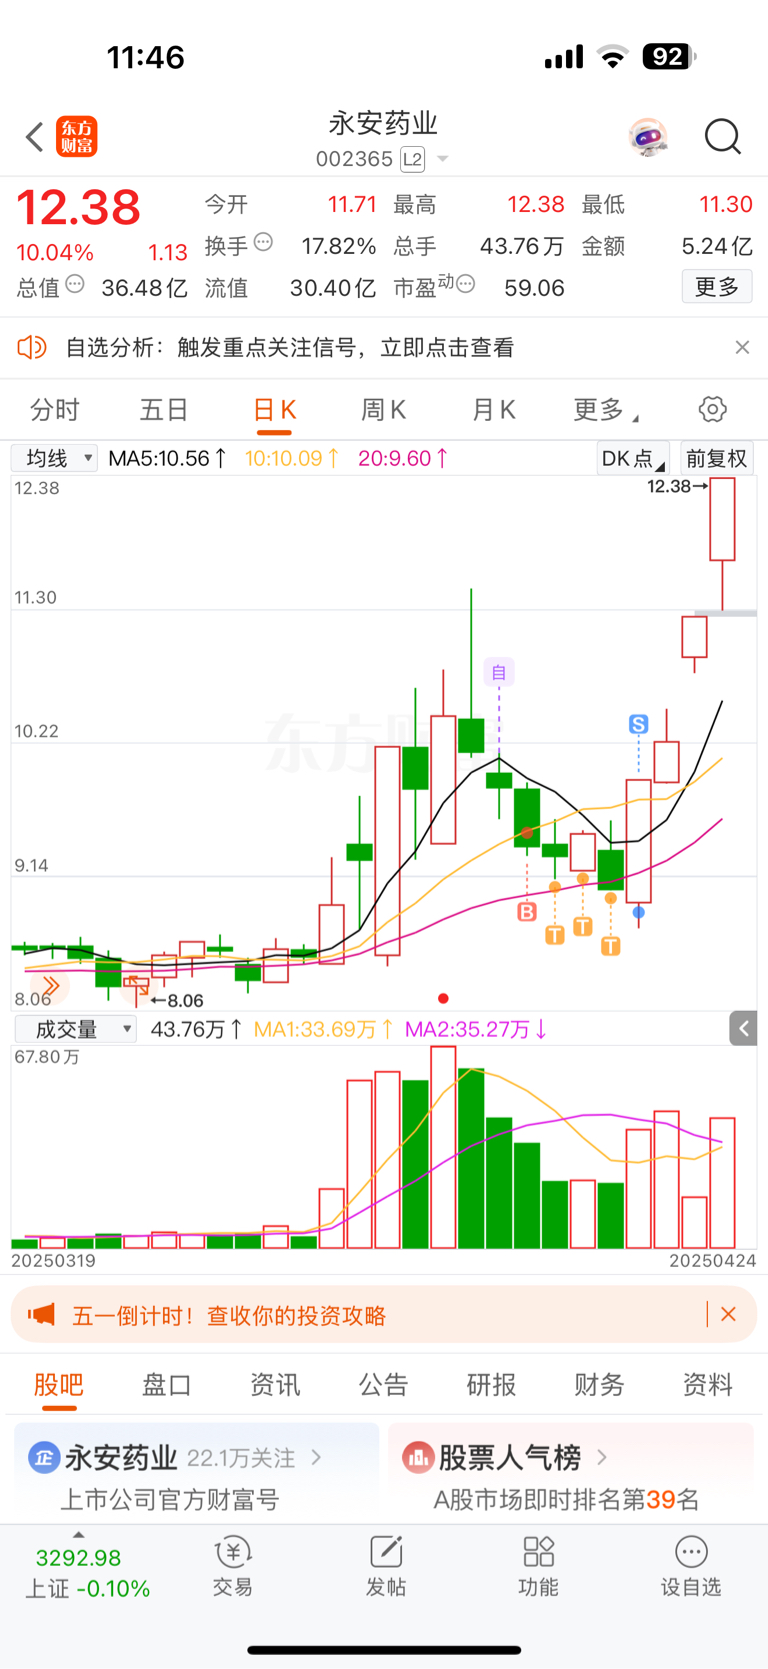768x1669 pixels.
Task: Tap the red dot chart marker
Action: (443, 998)
